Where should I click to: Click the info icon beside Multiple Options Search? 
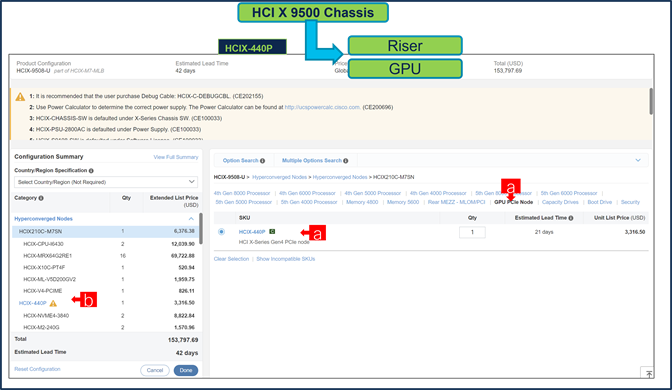point(345,161)
